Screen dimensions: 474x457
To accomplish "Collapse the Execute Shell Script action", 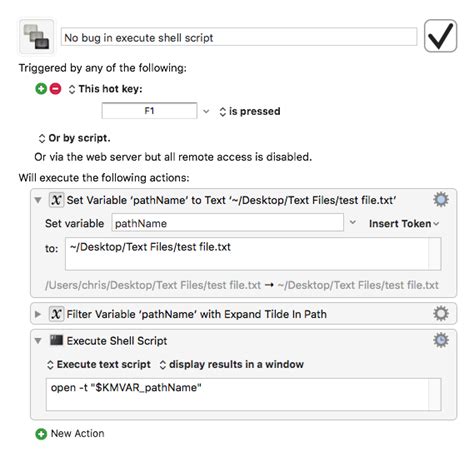I will (38, 341).
